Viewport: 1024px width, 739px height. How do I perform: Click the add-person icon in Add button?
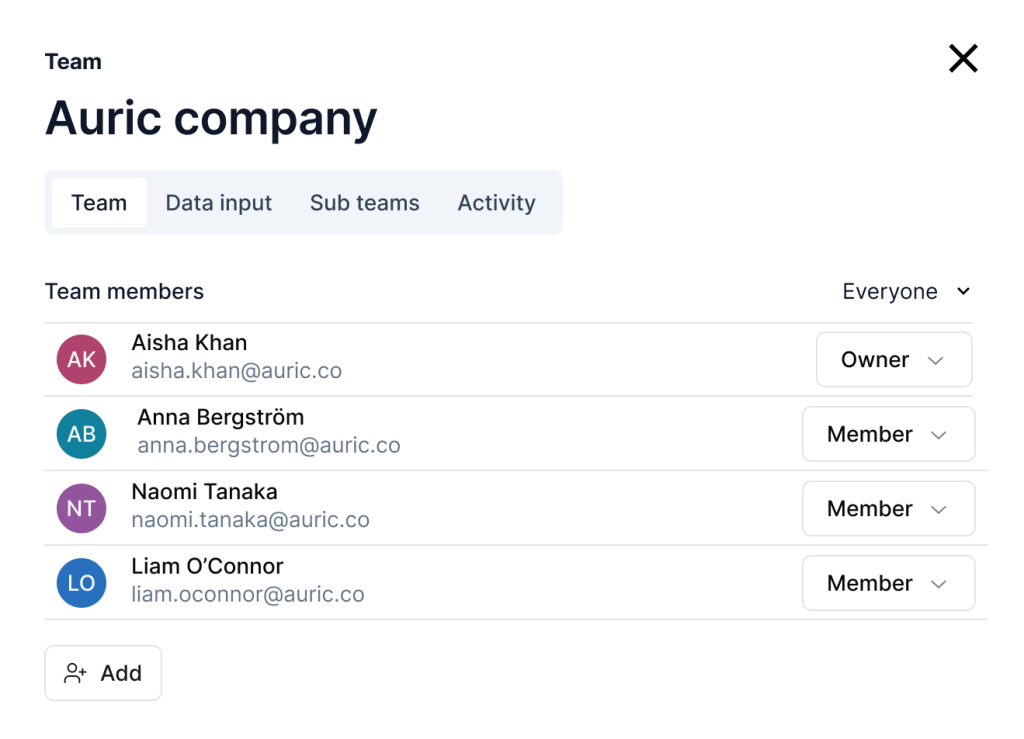click(75, 673)
